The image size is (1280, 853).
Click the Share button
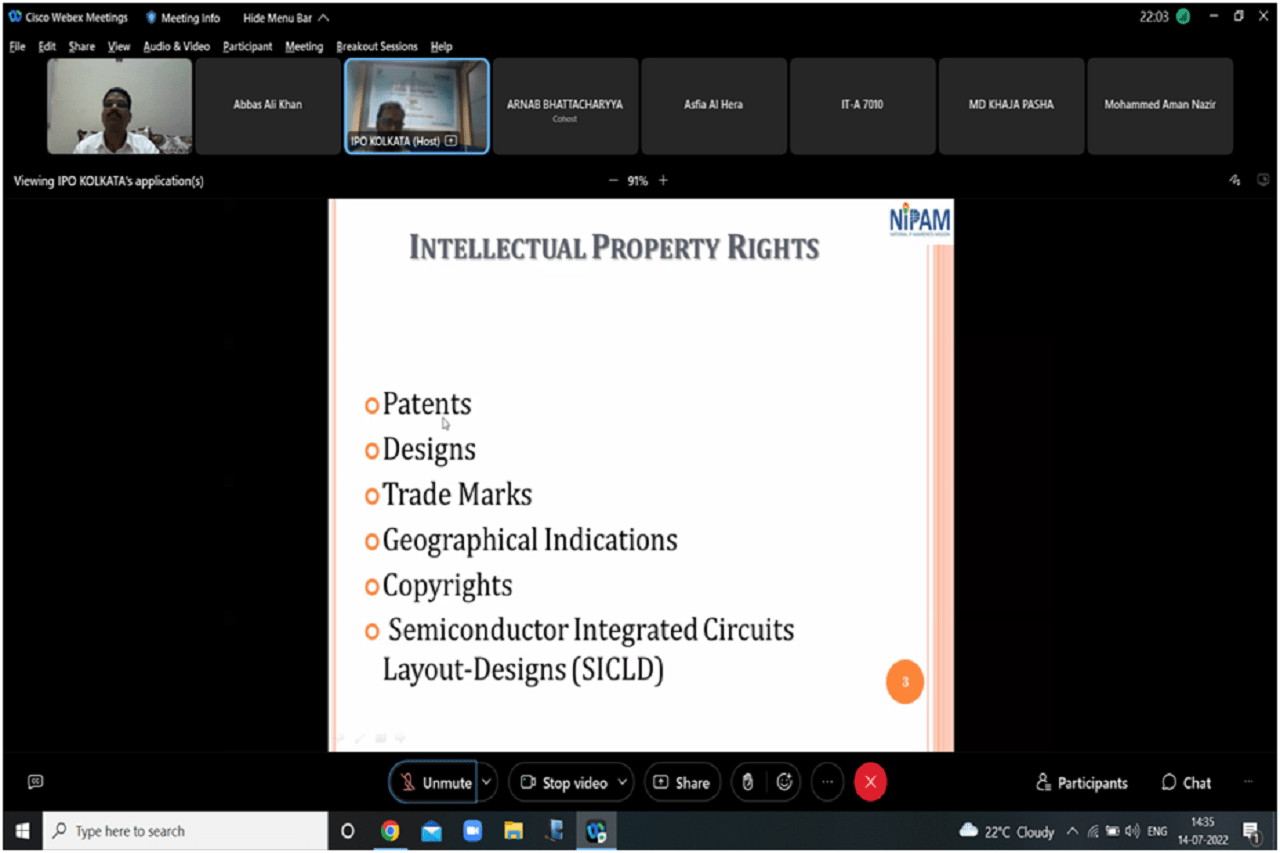click(681, 783)
